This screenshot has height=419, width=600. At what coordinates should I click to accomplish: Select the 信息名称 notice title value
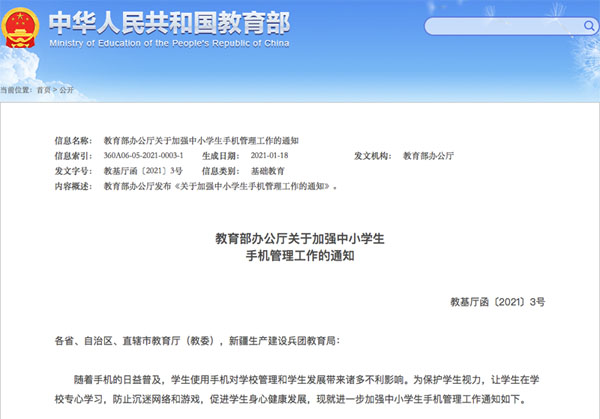coord(201,141)
